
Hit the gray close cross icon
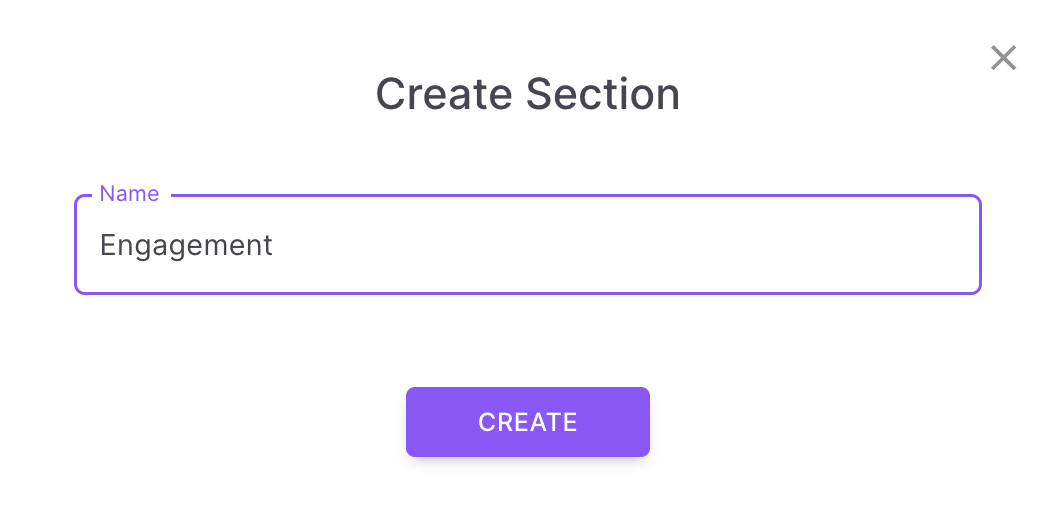tap(1003, 58)
